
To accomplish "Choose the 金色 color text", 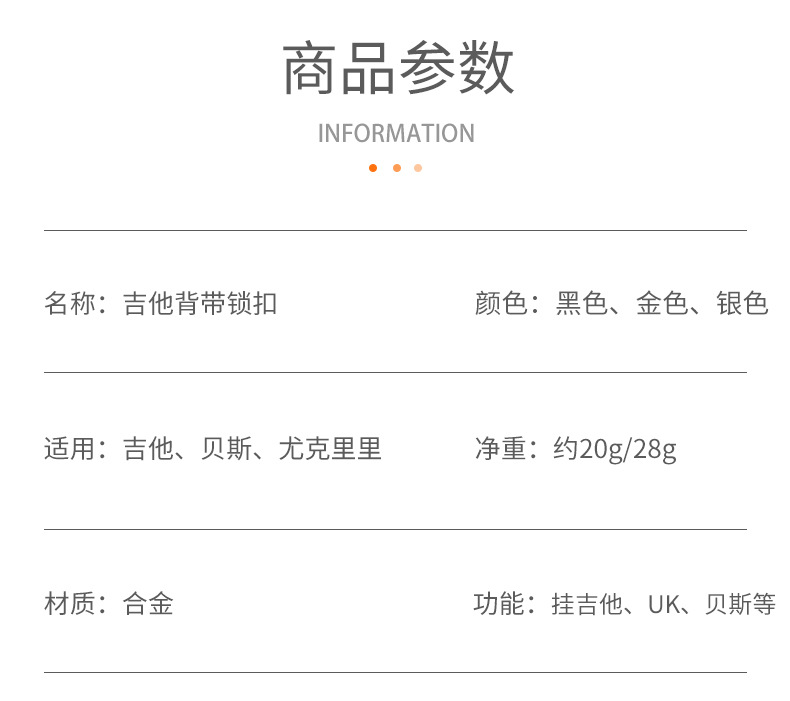I will coord(662,304).
